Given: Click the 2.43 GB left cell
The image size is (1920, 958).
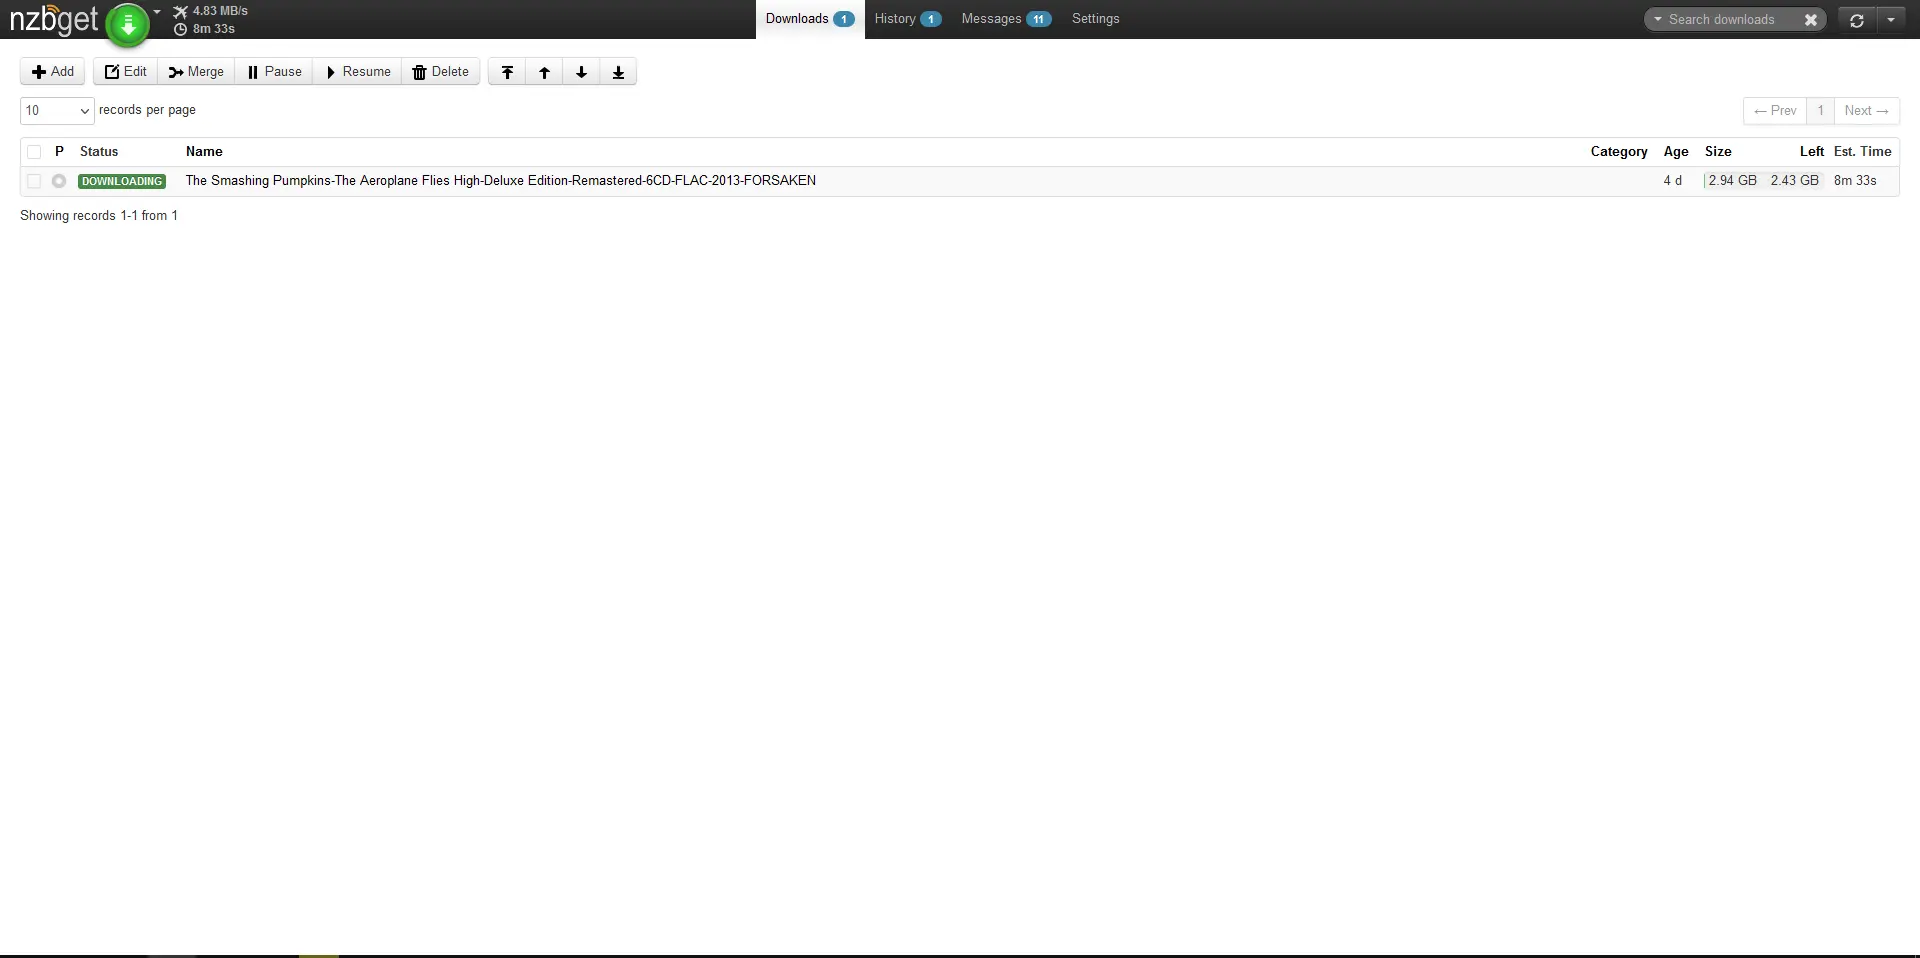Looking at the screenshot, I should tap(1794, 181).
